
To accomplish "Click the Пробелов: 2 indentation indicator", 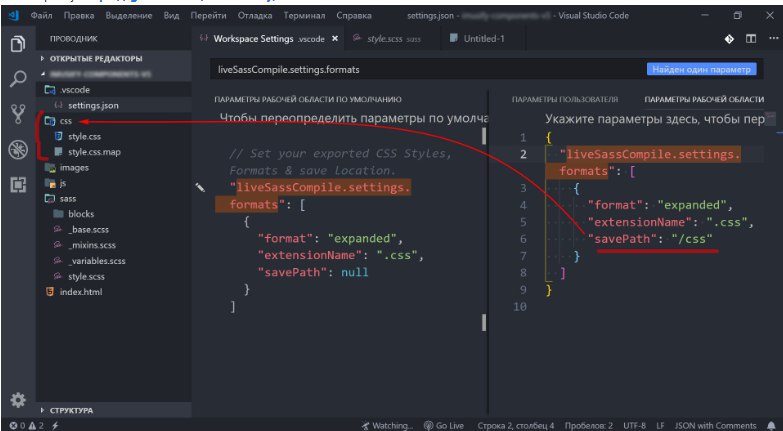I will [x=589, y=426].
